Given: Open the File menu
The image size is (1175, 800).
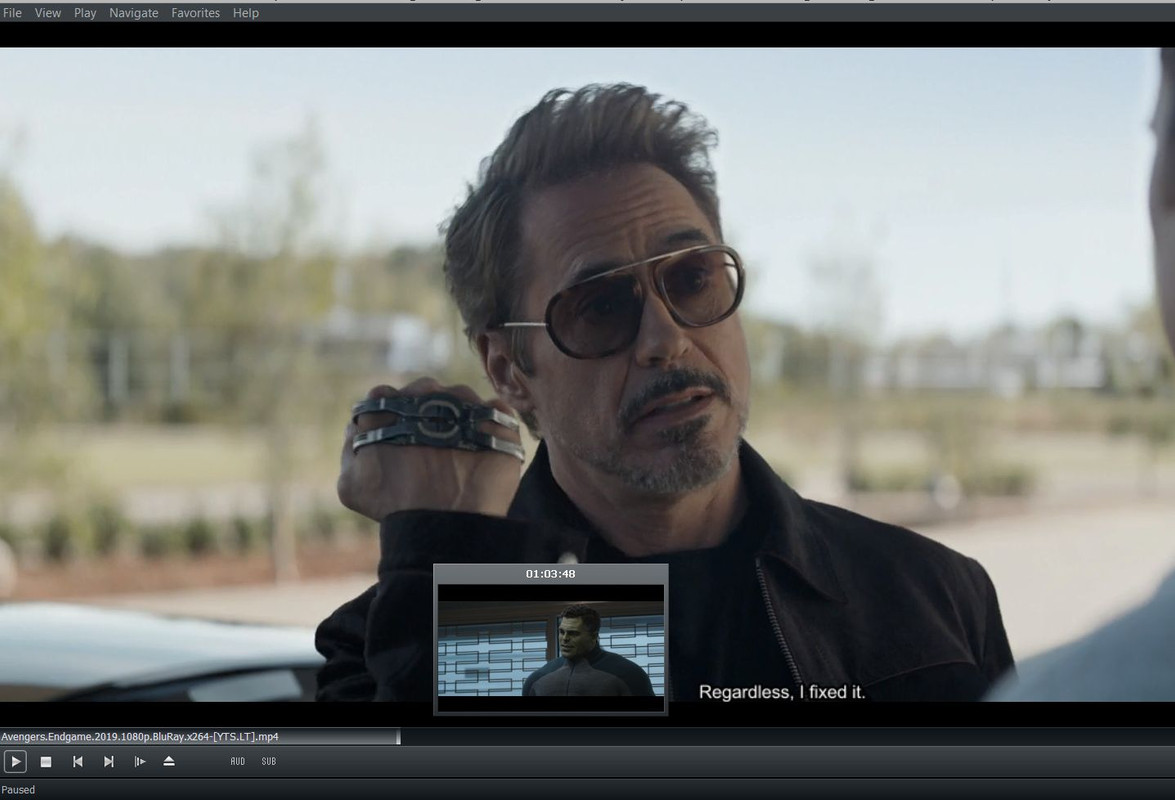Looking at the screenshot, I should point(12,13).
